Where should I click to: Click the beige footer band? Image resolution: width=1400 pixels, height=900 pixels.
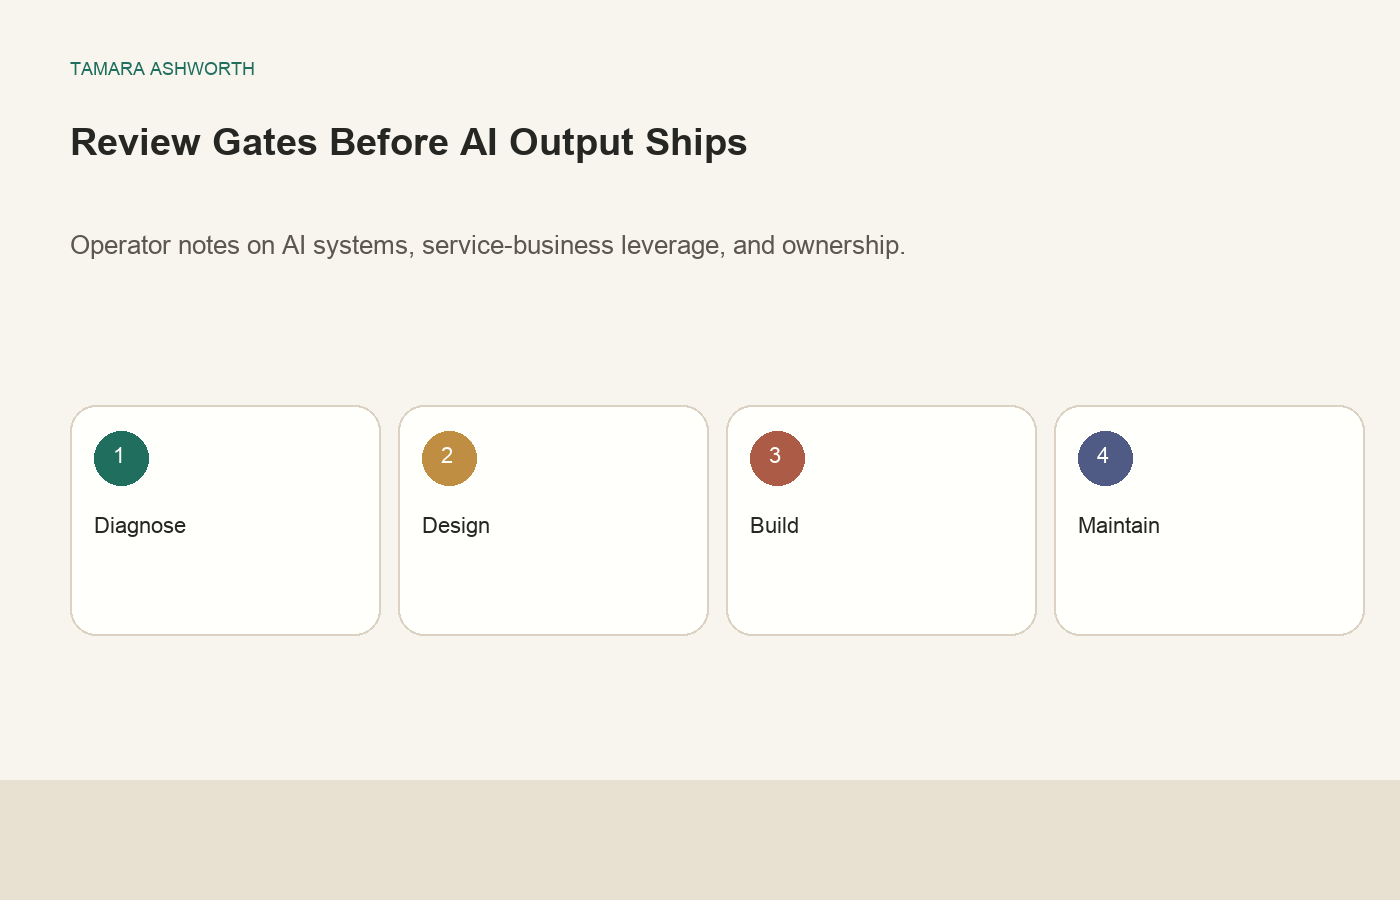click(700, 840)
